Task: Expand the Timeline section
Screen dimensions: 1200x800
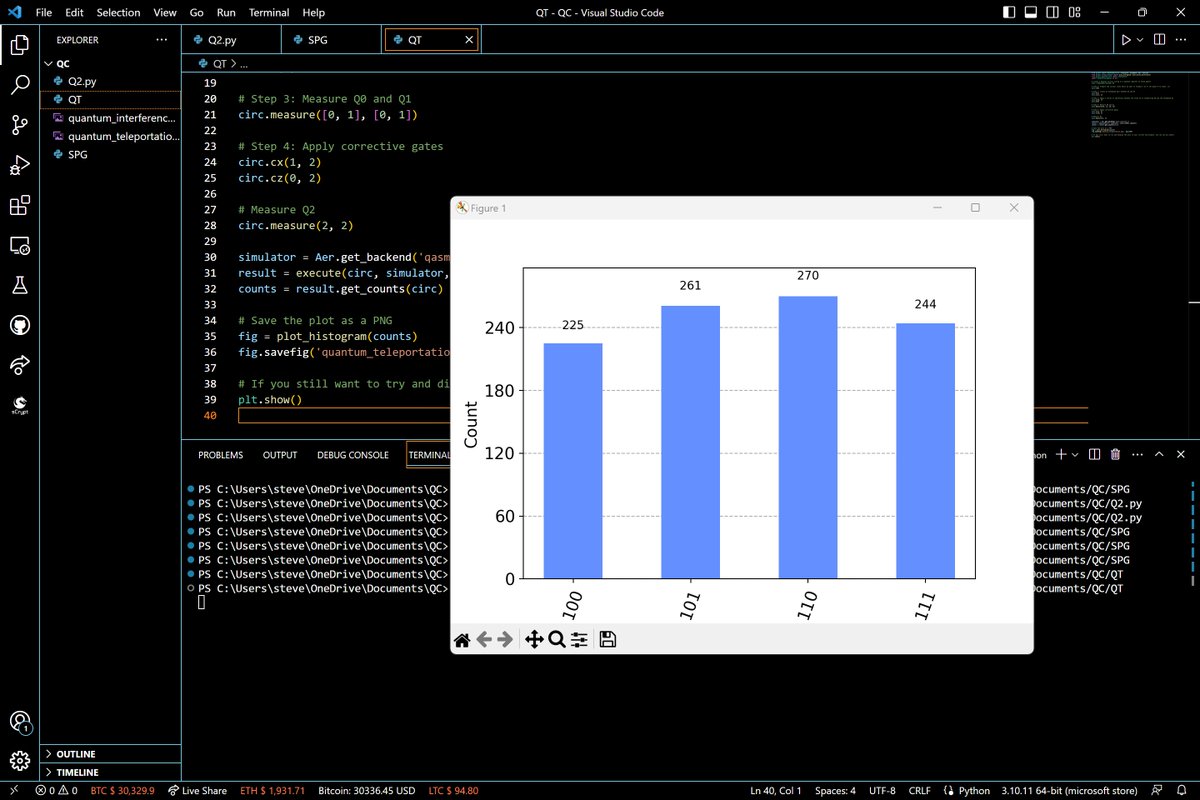Action: 77,773
